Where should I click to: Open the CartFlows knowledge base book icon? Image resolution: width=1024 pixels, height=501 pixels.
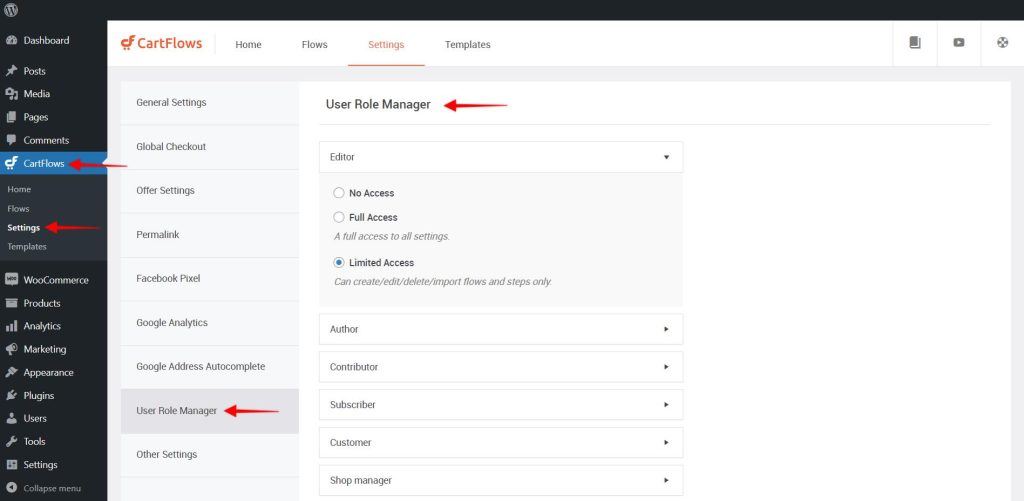point(915,43)
